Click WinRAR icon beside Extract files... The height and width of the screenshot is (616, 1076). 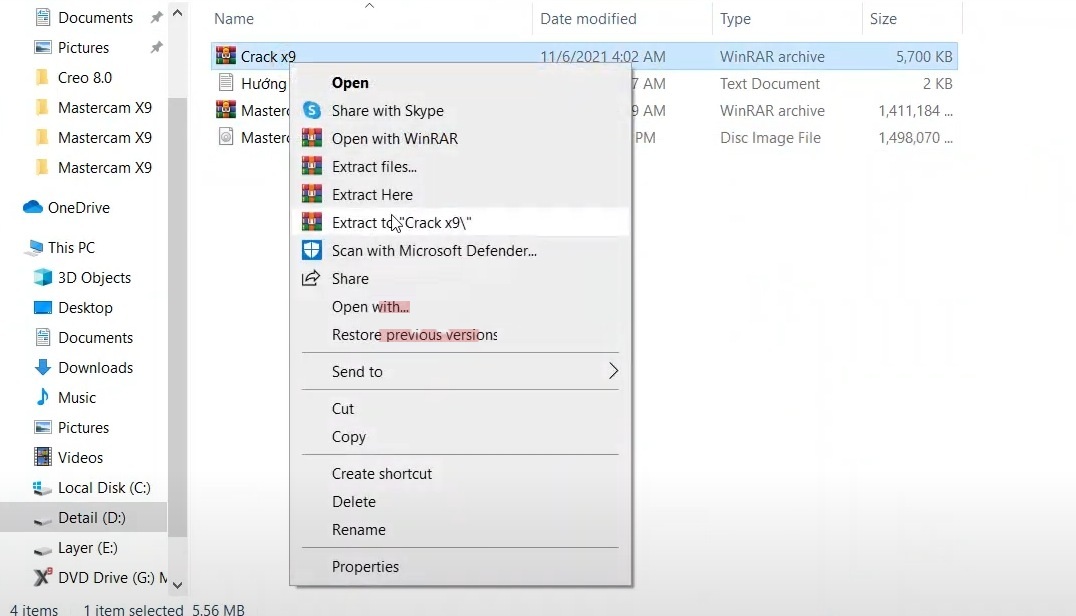click(312, 166)
